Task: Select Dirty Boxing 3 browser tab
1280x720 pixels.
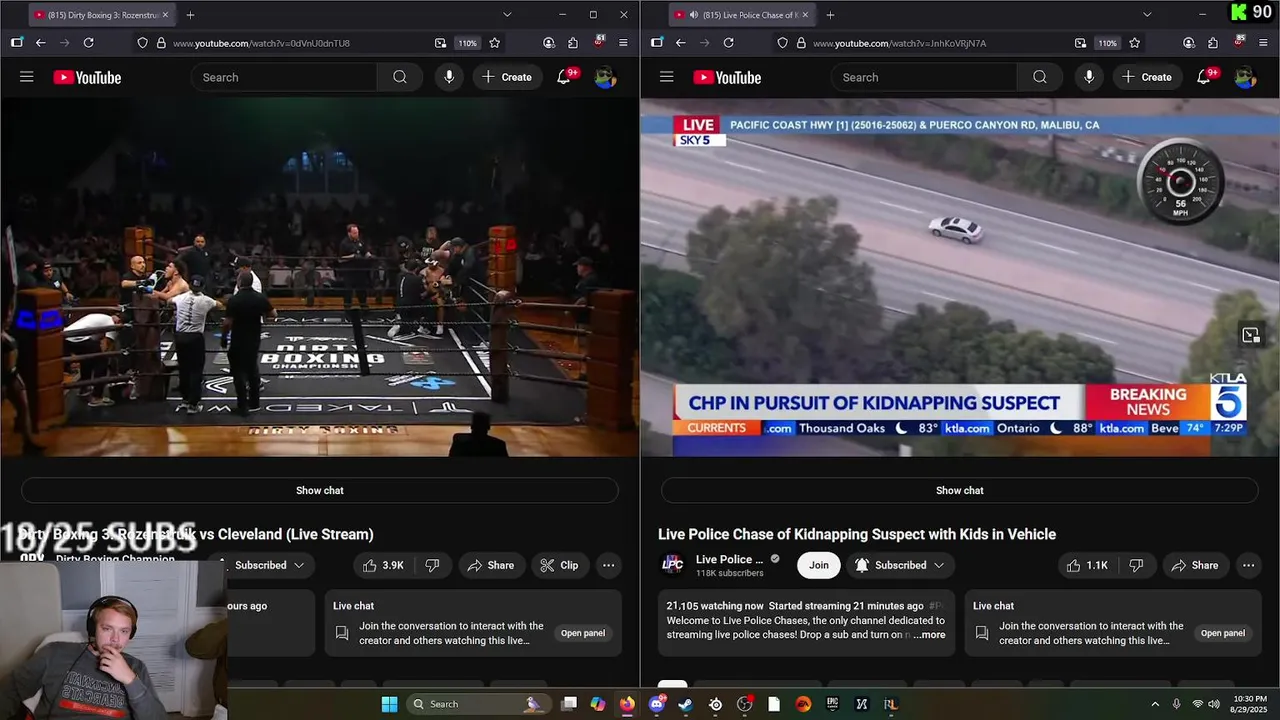Action: click(x=100, y=15)
